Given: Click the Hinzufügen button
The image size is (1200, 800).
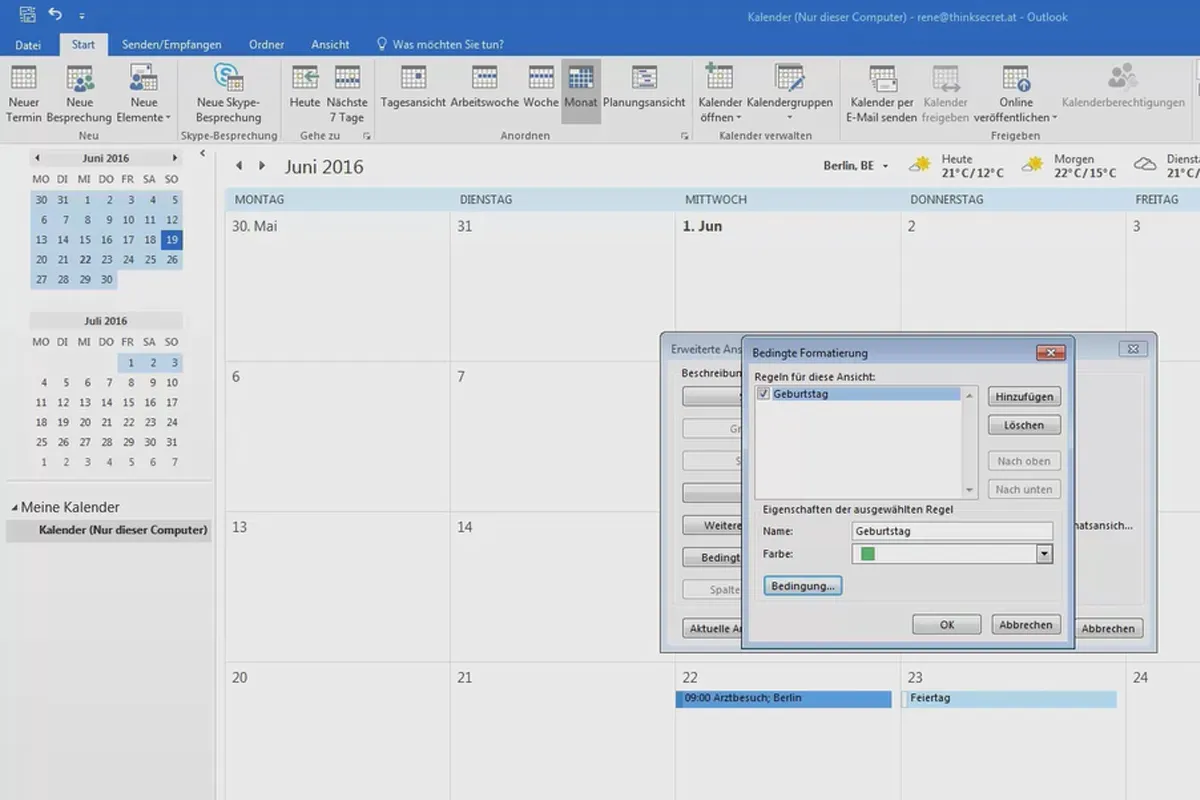Looking at the screenshot, I should click(x=1024, y=397).
